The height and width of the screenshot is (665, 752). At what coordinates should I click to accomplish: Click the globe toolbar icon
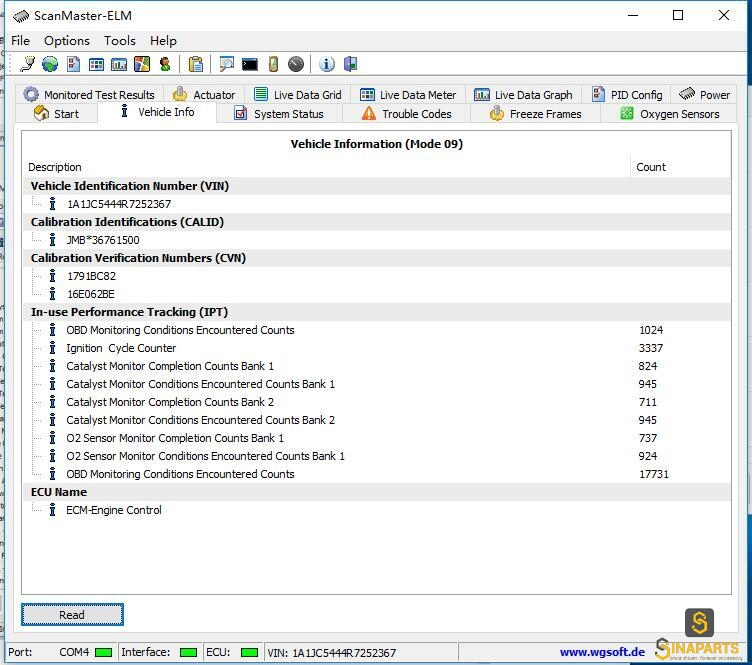[50, 64]
